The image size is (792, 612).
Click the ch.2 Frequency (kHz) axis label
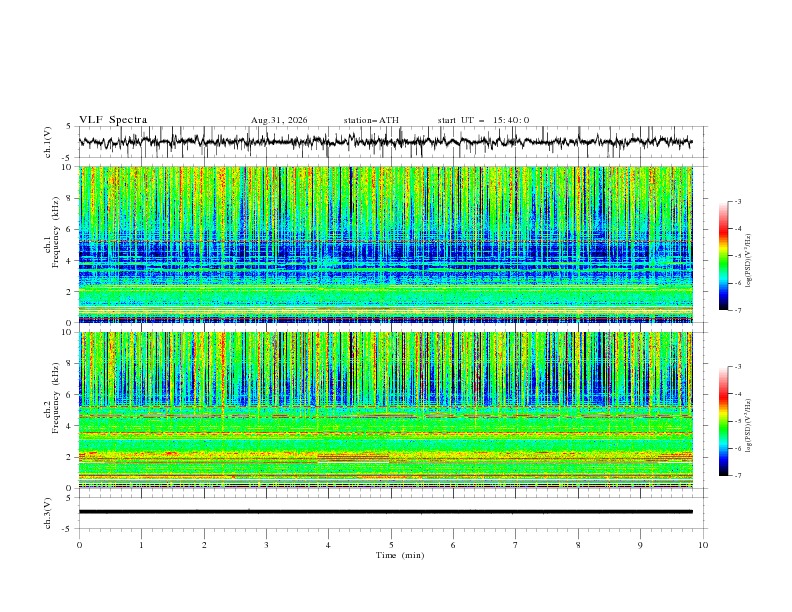52,410
